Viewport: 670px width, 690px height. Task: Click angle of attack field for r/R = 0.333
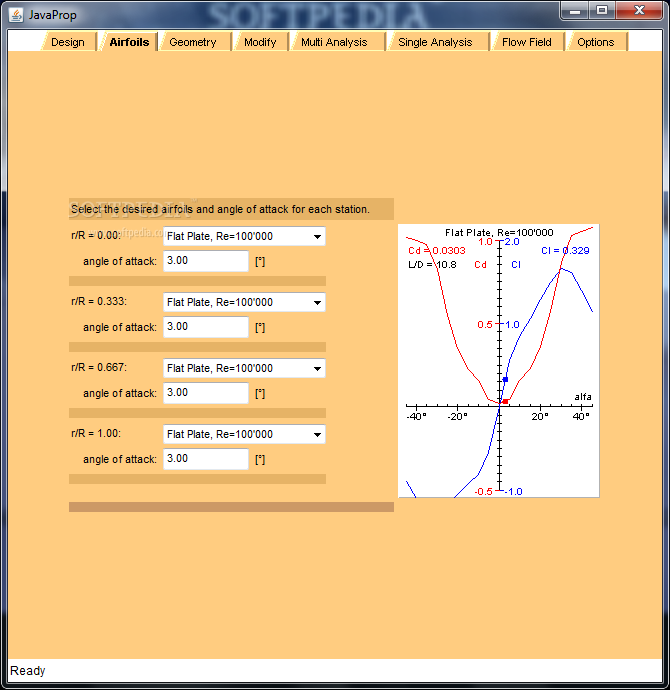click(206, 327)
